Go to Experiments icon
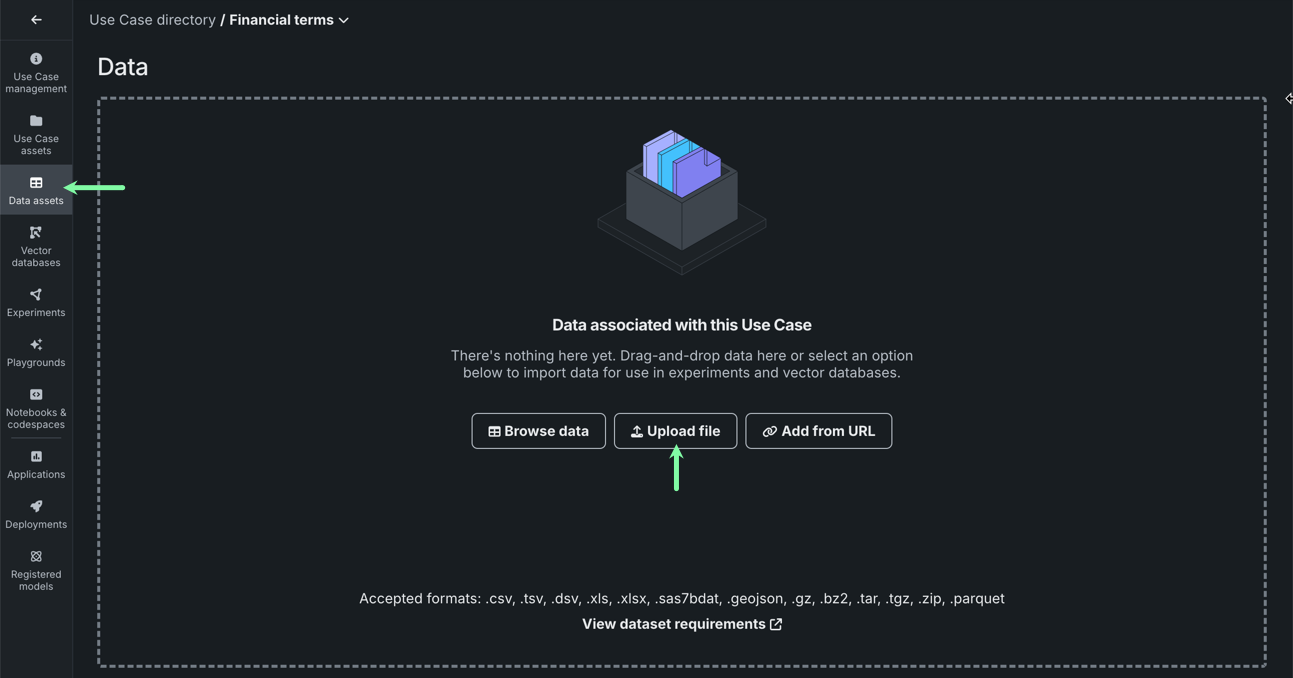1293x678 pixels. click(36, 295)
